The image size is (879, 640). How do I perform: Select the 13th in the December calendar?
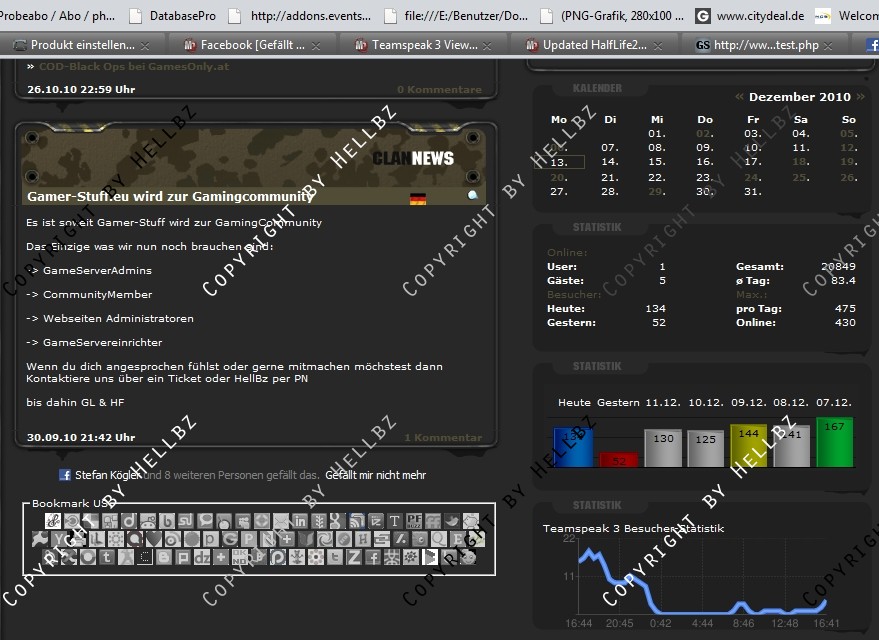point(560,162)
